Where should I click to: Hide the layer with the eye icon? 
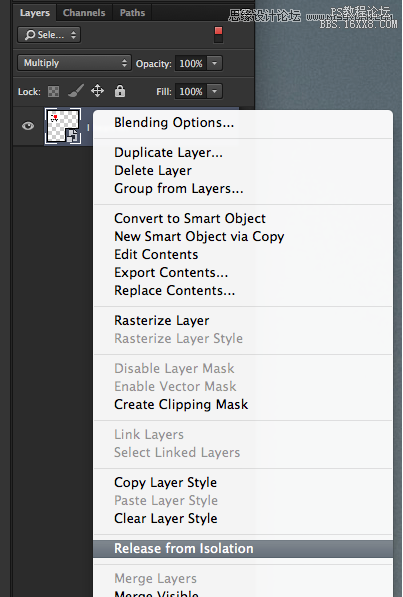click(28, 126)
